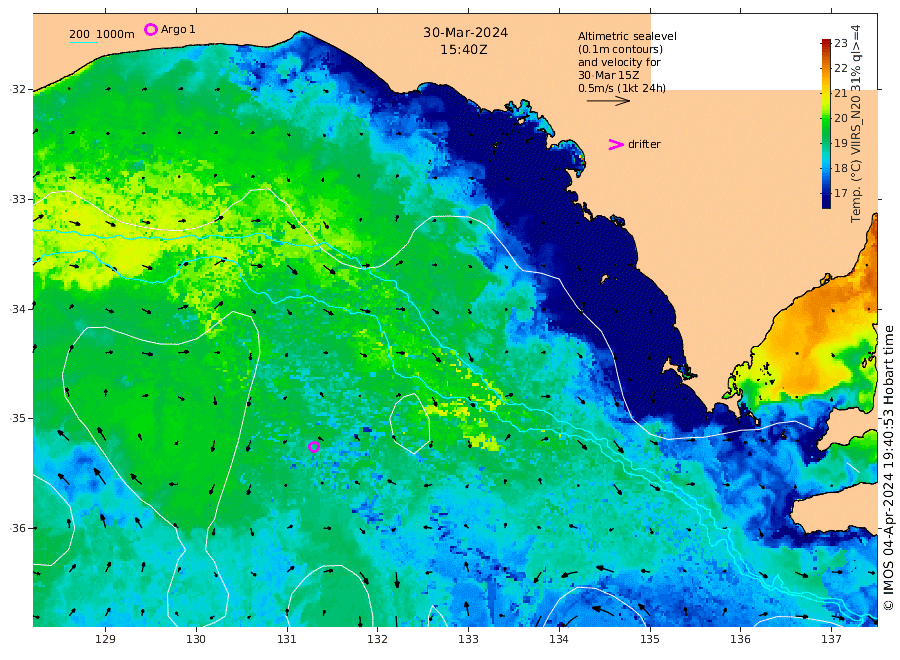900x660 pixels.
Task: Click the 'Argo 1' legend label
Action: 178,29
